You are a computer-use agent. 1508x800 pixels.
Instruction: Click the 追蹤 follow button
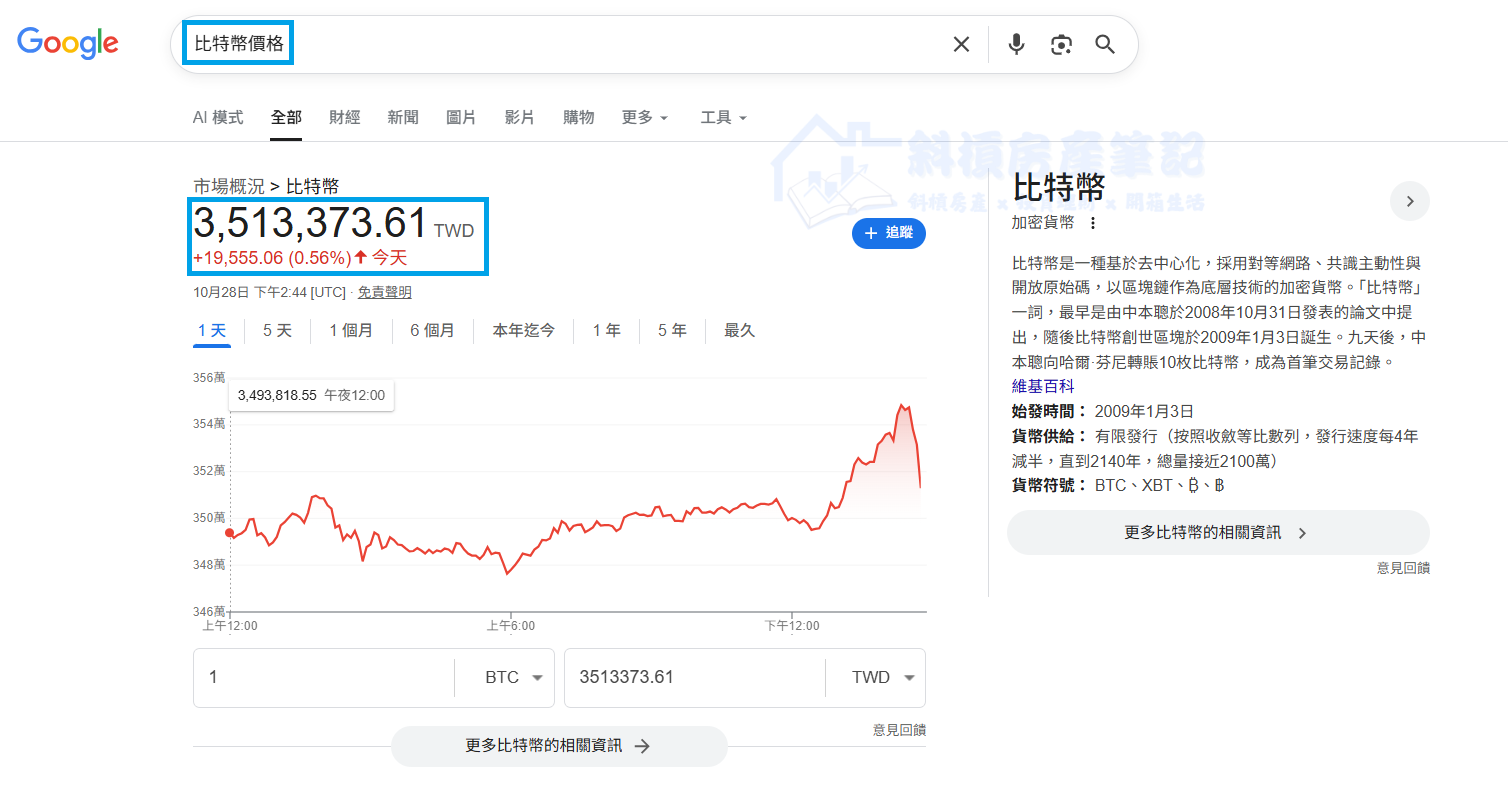[x=888, y=233]
